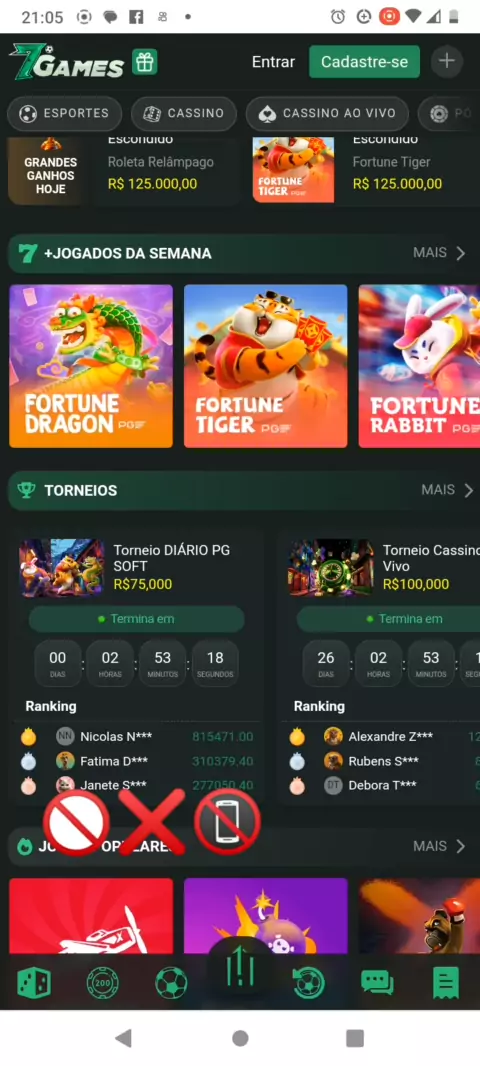Expand MAIS for popular games section

coord(439,846)
